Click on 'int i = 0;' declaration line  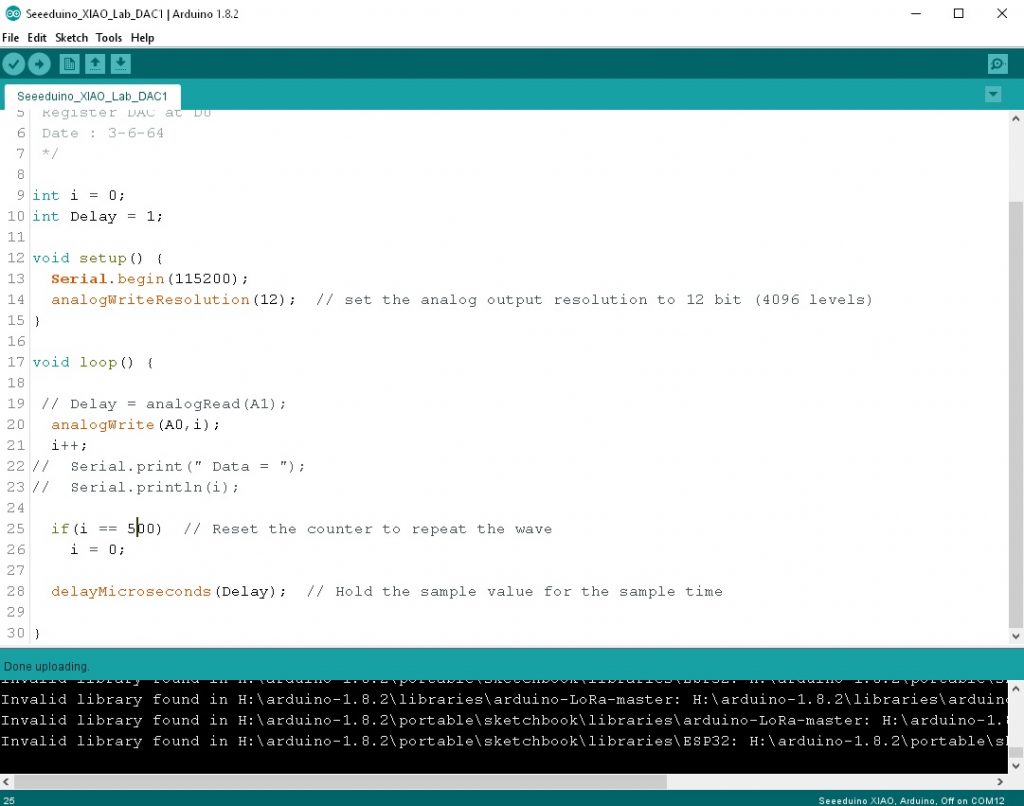[78, 195]
